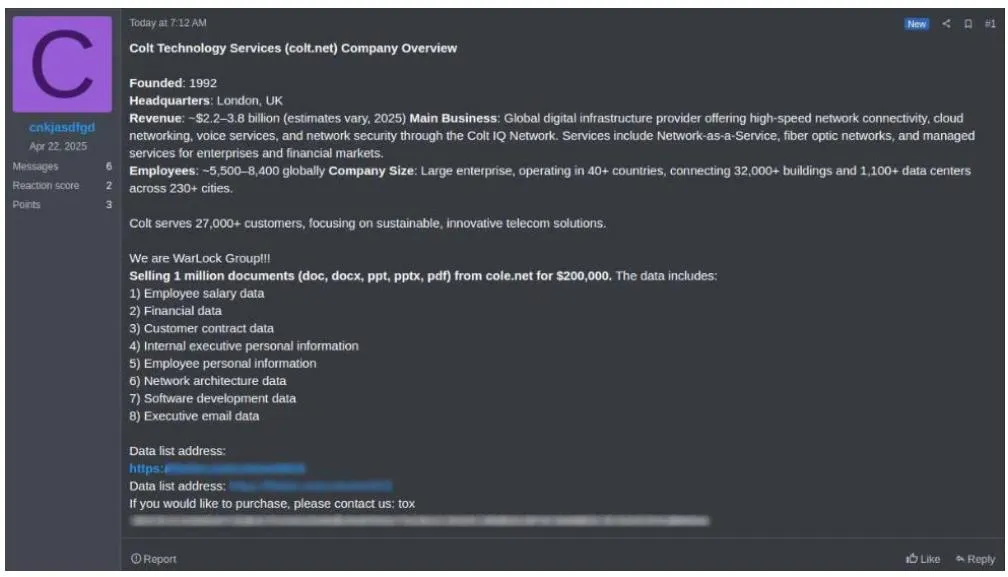1008x577 pixels.
Task: Click the #1 post number permalink
Action: pos(989,23)
